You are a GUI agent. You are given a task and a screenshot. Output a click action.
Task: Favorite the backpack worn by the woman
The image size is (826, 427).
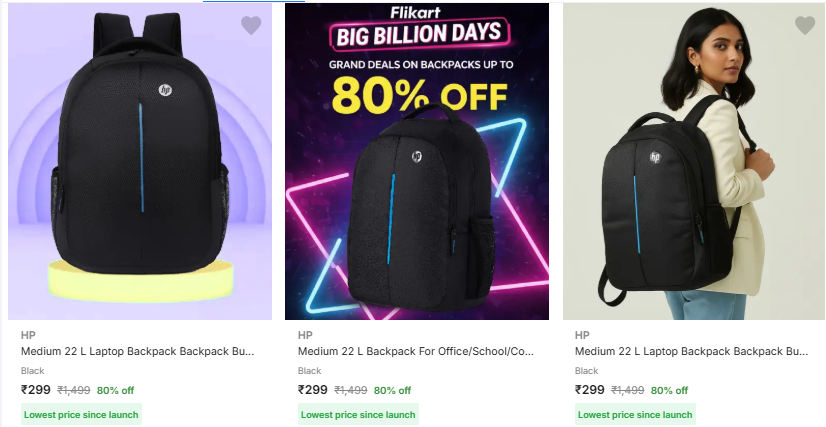coord(805,25)
